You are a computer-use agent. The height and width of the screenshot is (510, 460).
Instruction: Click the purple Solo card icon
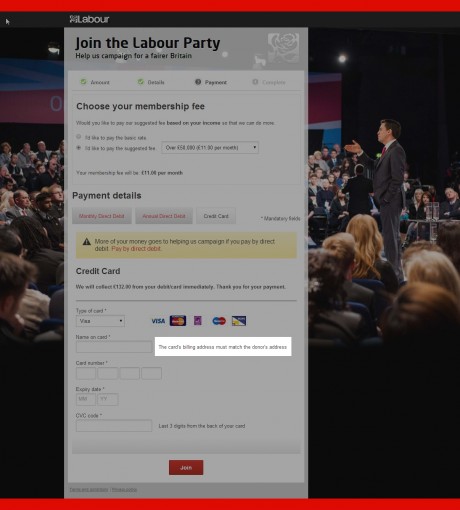198,321
